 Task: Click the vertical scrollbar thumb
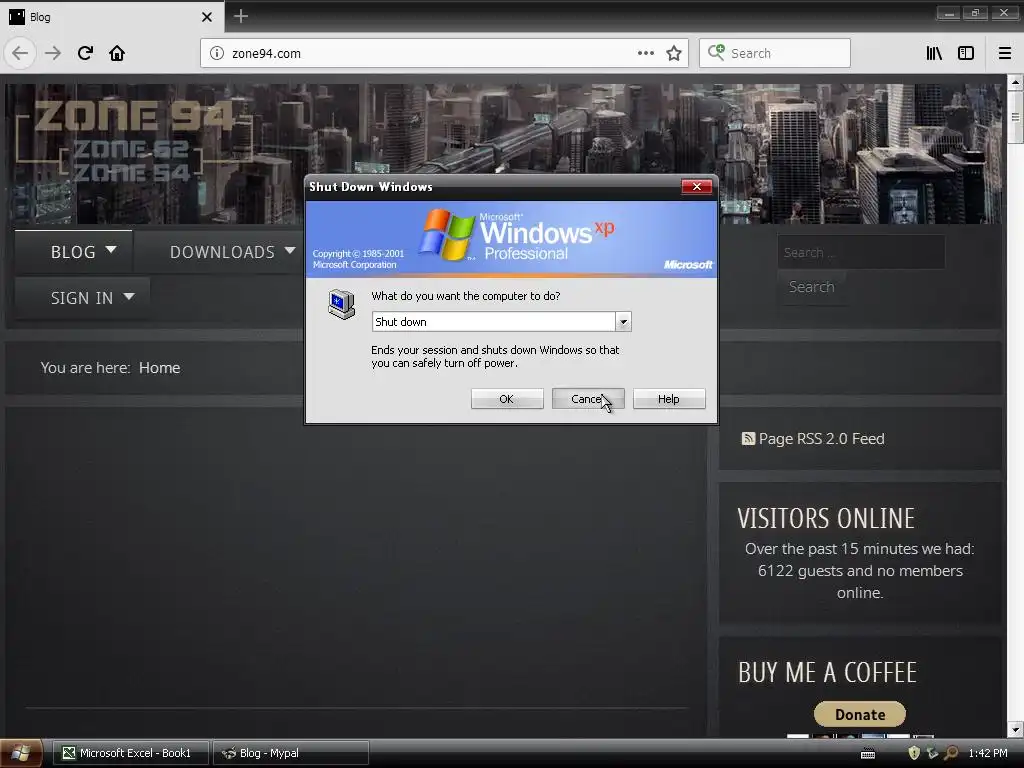[x=1015, y=117]
